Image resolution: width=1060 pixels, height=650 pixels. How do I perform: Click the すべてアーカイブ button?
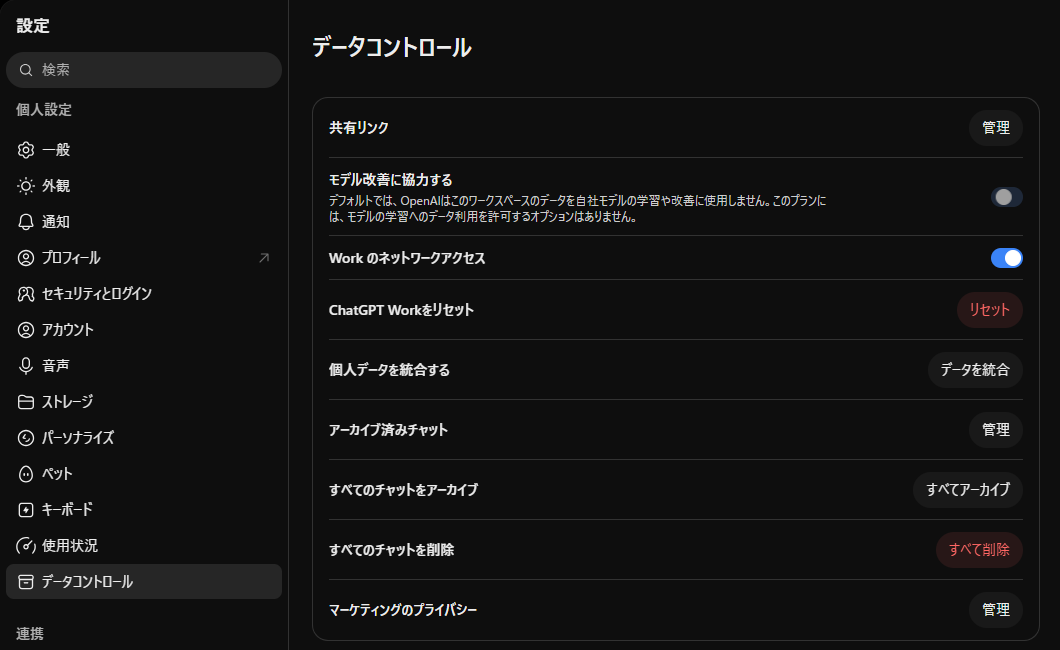point(967,490)
